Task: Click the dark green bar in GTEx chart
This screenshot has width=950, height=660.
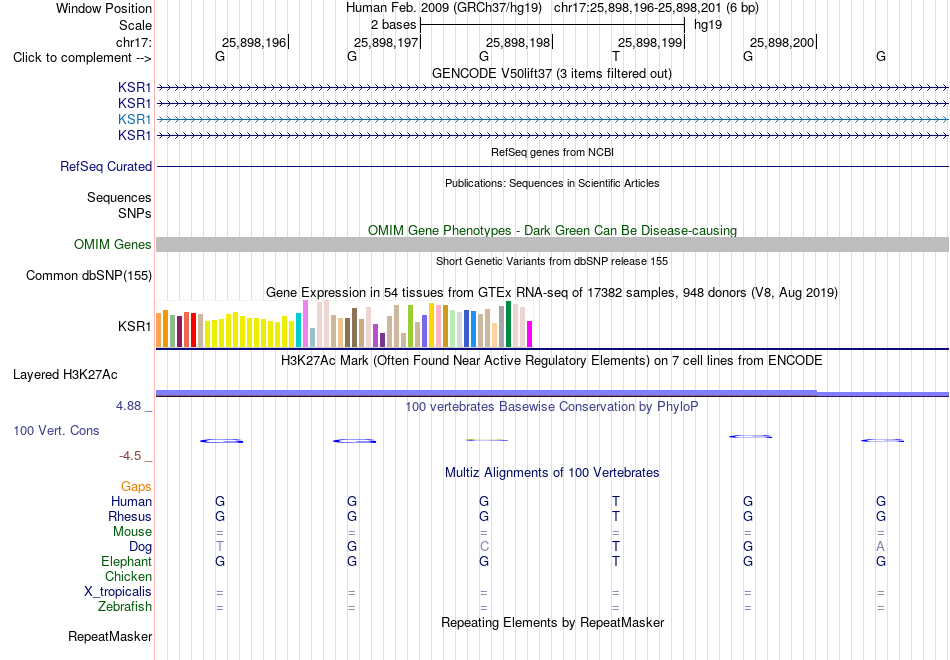Action: pos(508,324)
